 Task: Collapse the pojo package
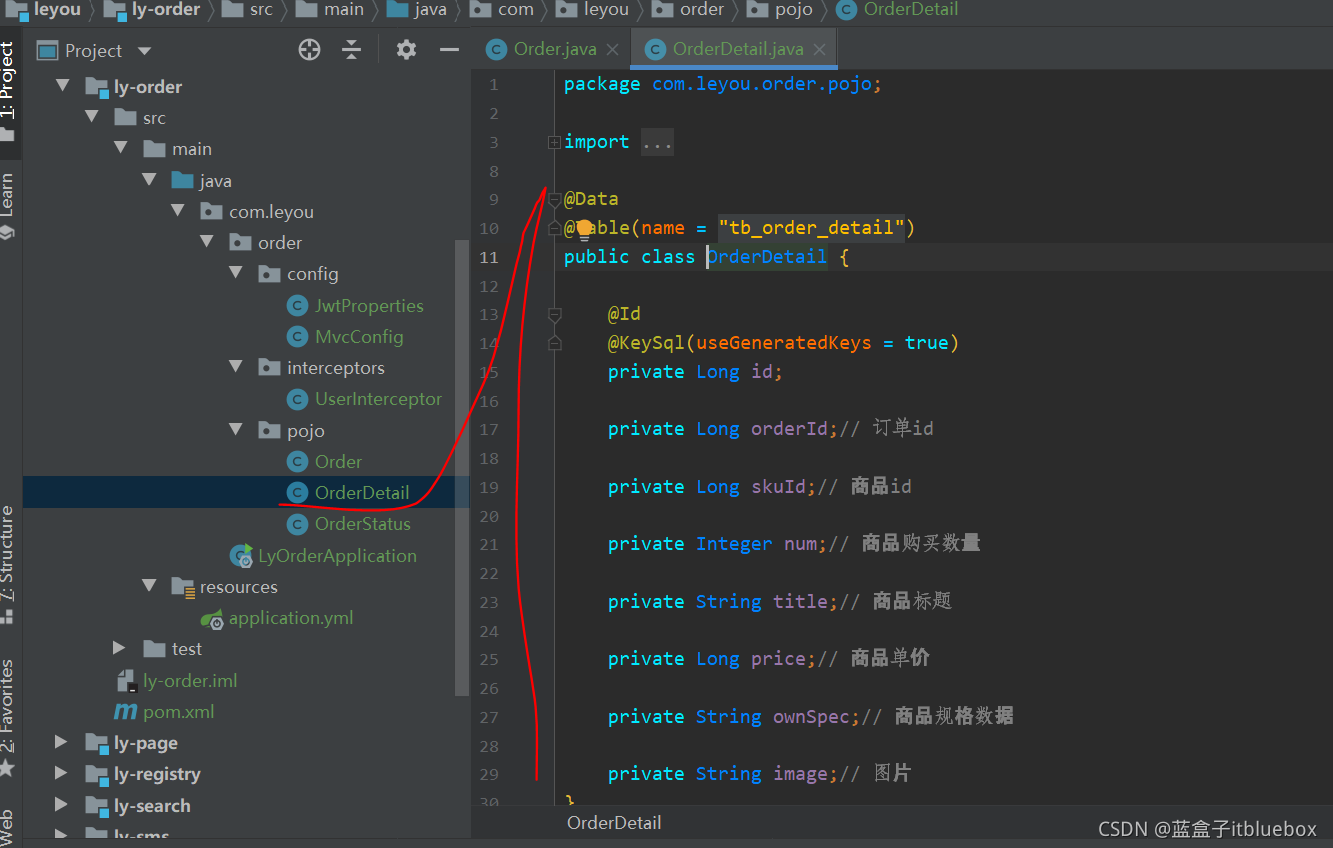click(236, 430)
